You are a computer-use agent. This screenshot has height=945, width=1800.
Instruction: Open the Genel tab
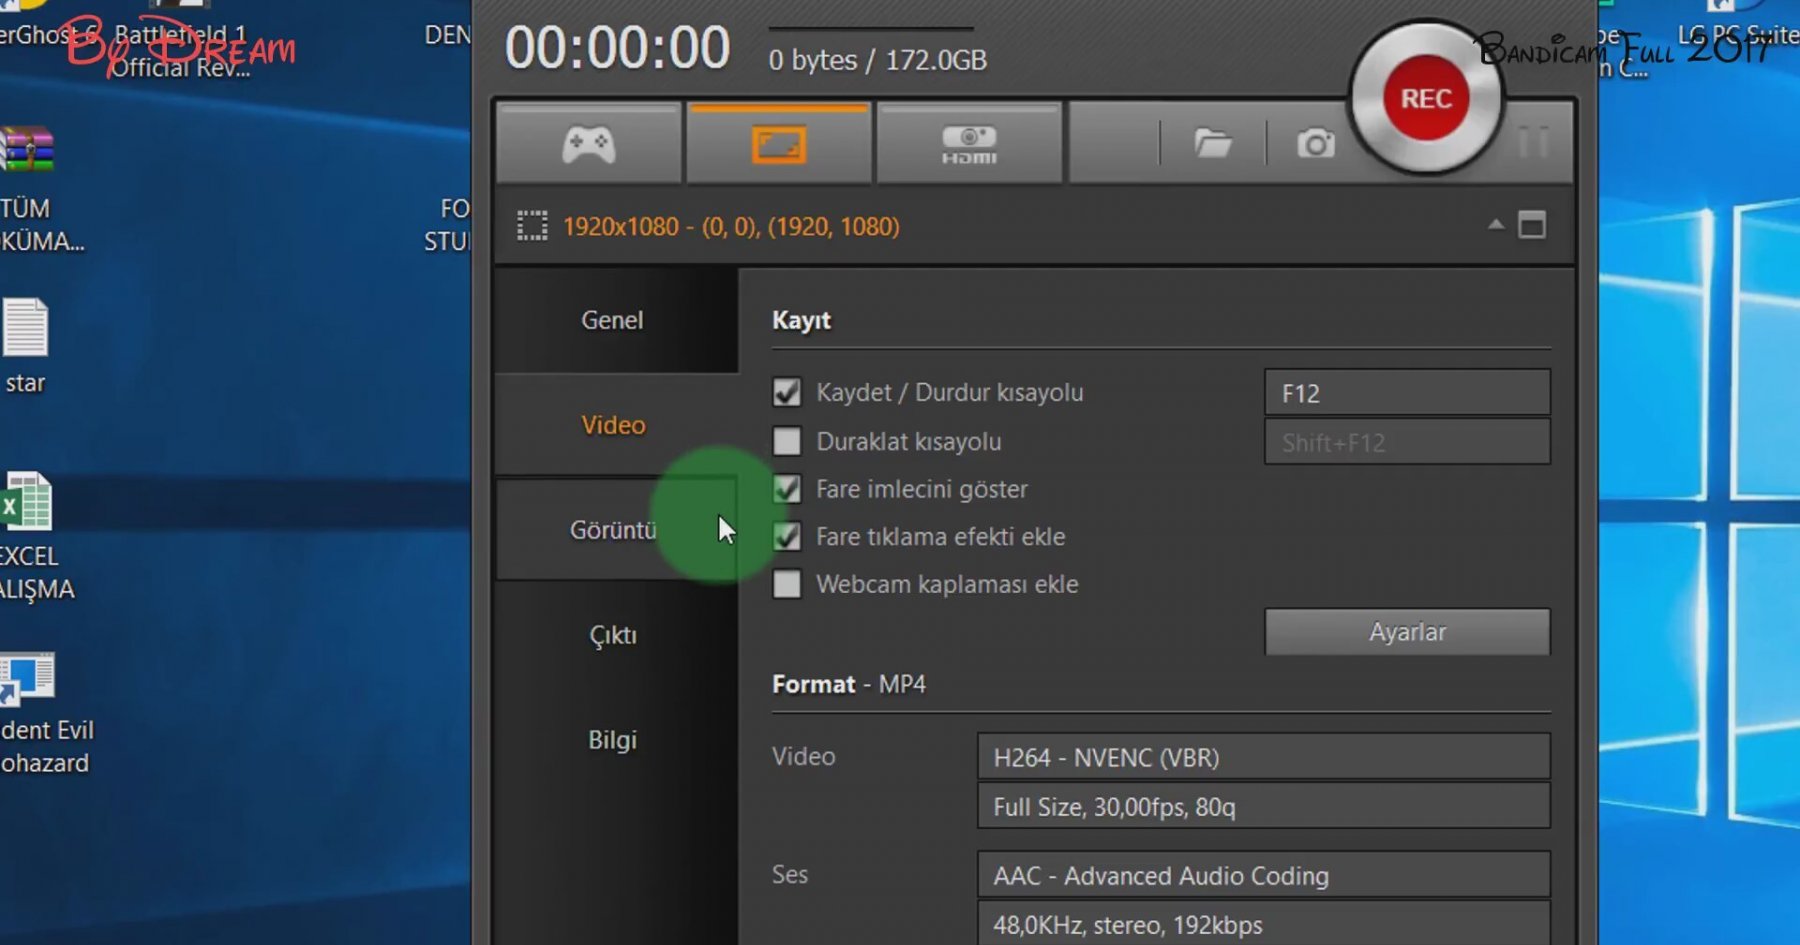pyautogui.click(x=613, y=320)
